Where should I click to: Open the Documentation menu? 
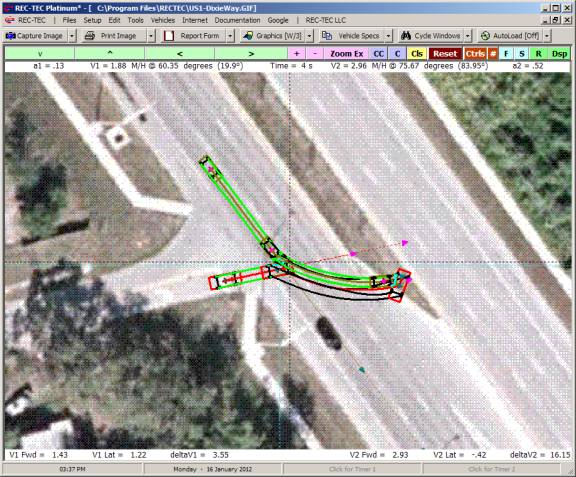237,20
